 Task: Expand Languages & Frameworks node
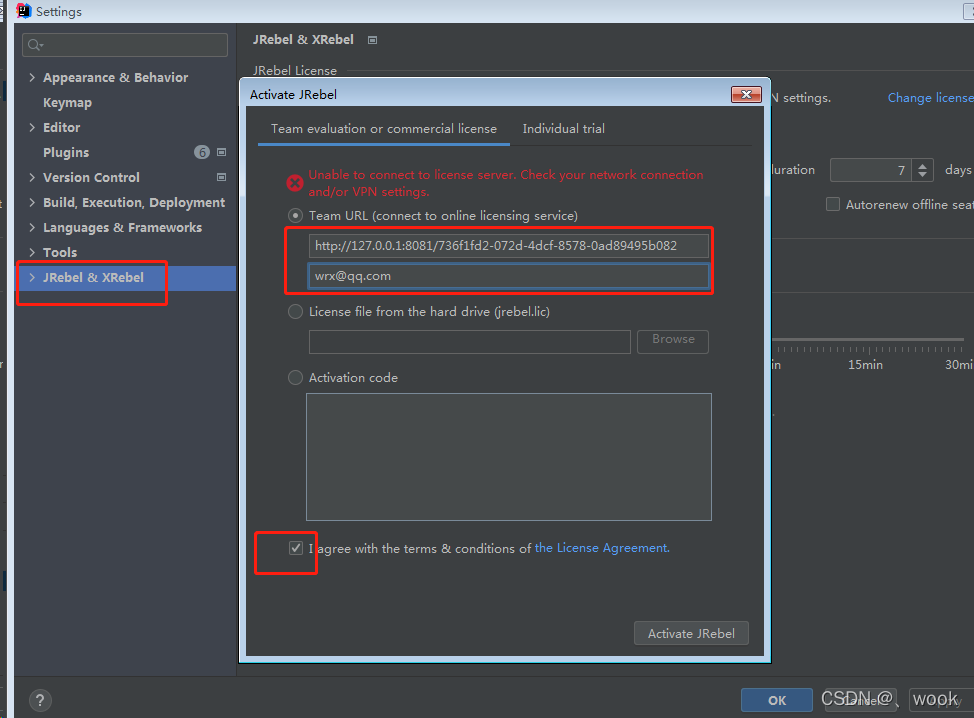click(x=32, y=227)
